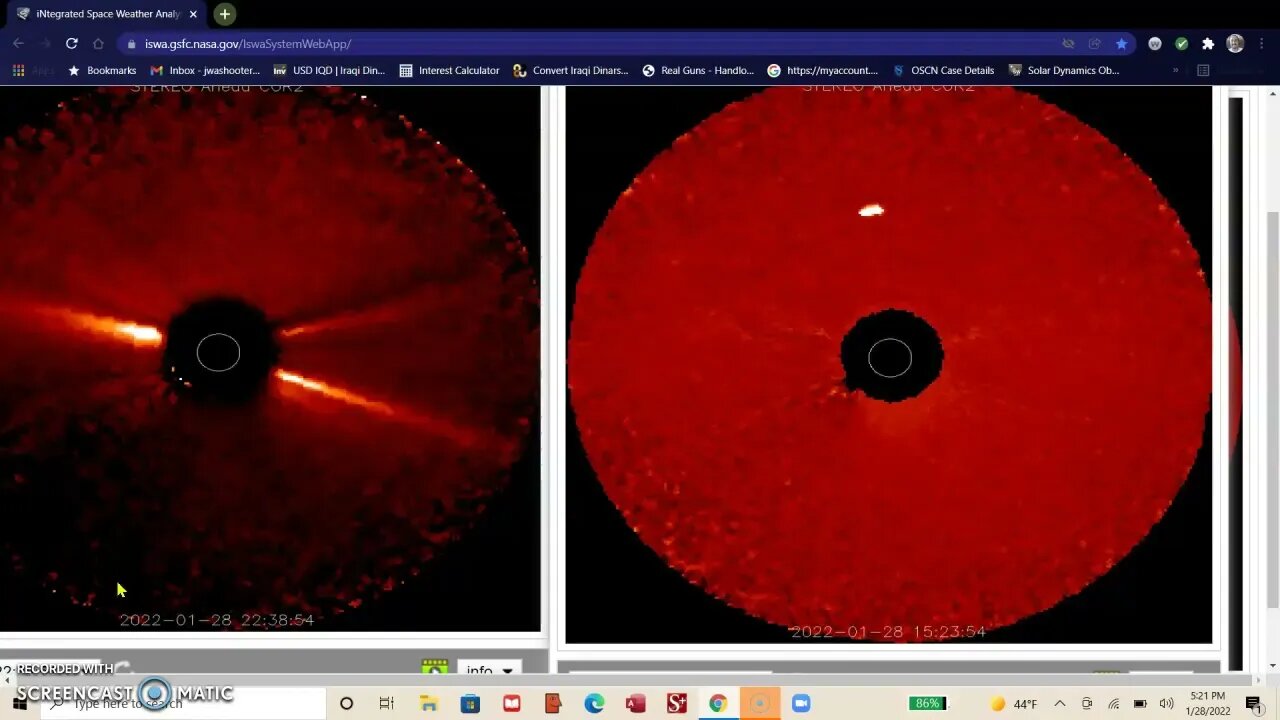Open the browser home page
The width and height of the screenshot is (1280, 720).
pos(98,44)
